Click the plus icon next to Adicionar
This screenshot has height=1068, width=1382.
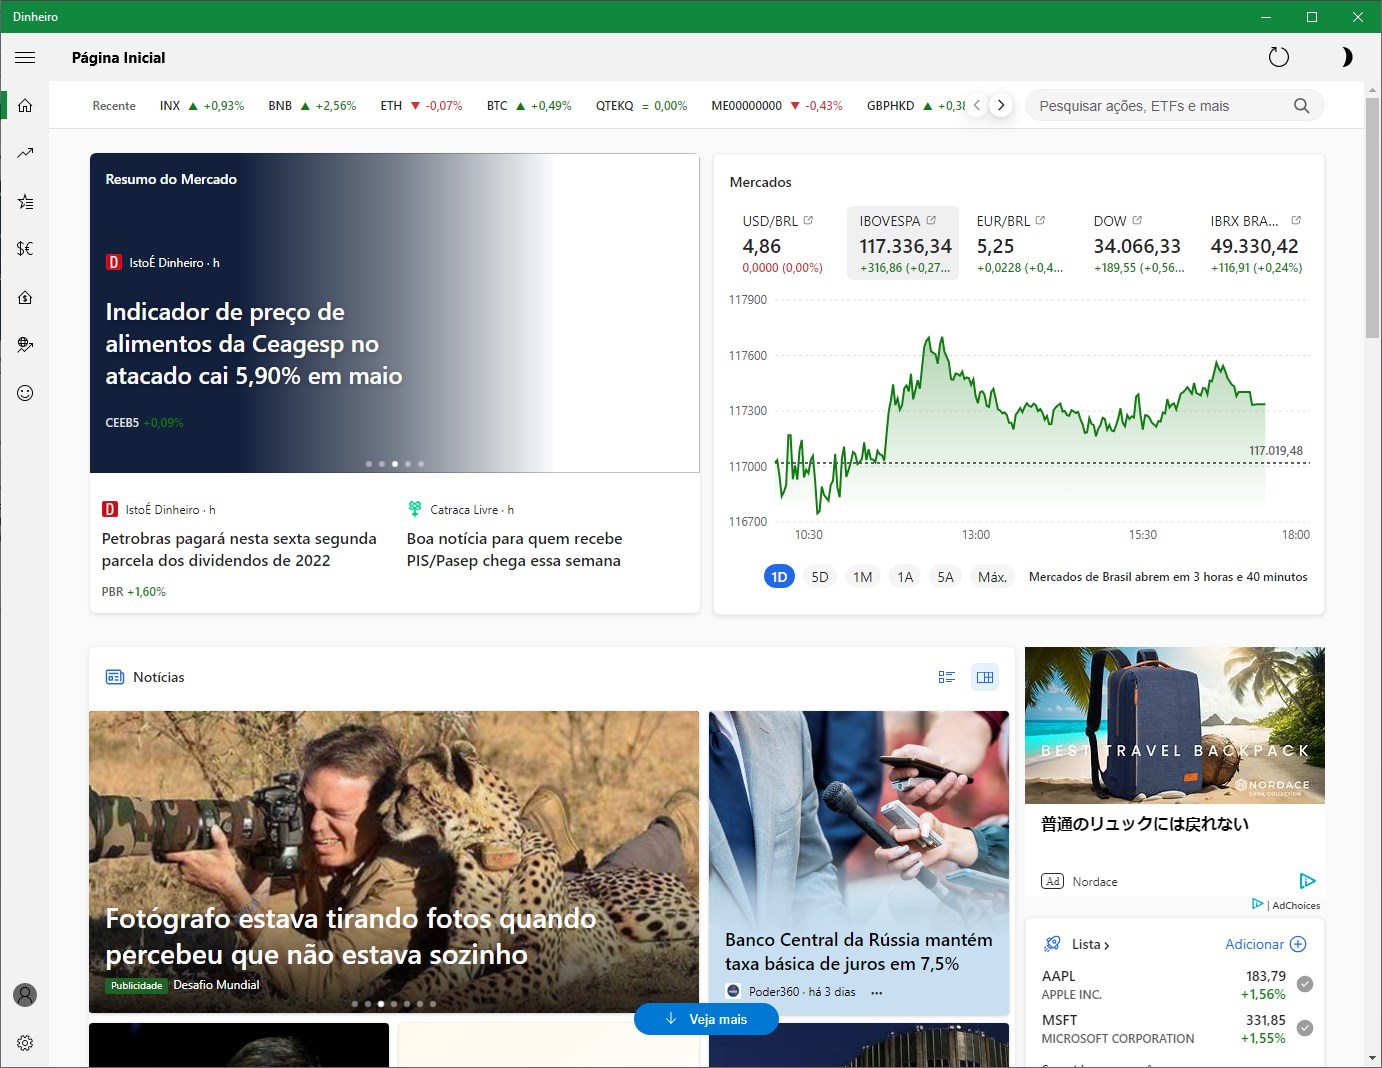point(1298,944)
